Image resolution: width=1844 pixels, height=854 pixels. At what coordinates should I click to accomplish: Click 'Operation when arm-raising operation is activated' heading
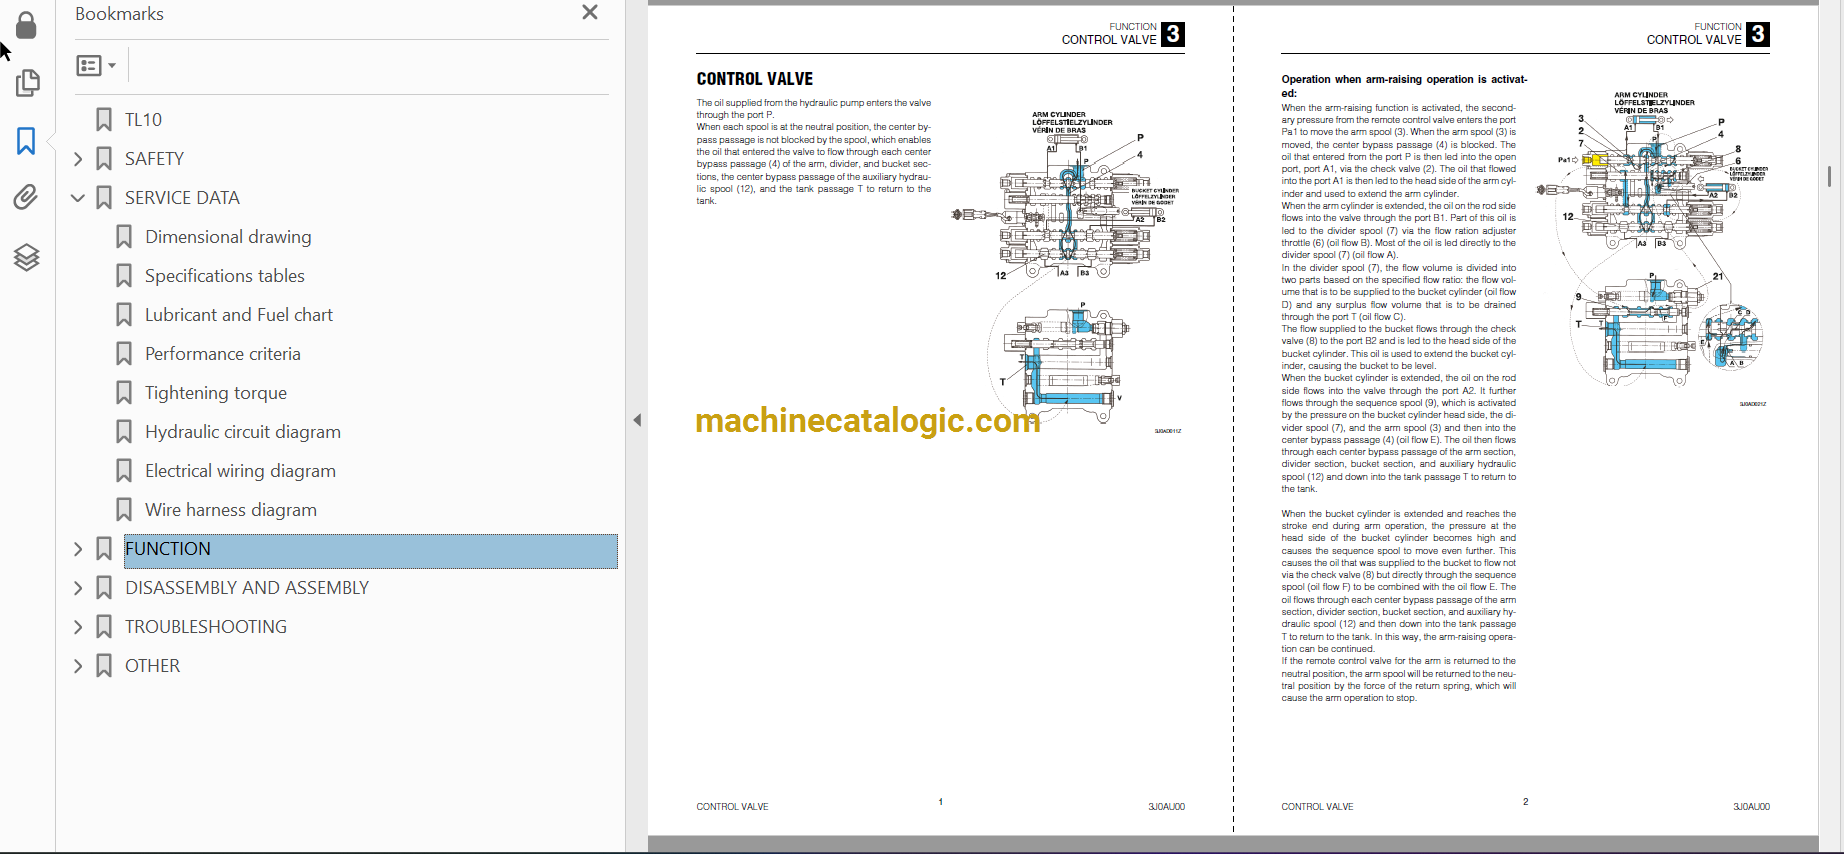click(1404, 86)
